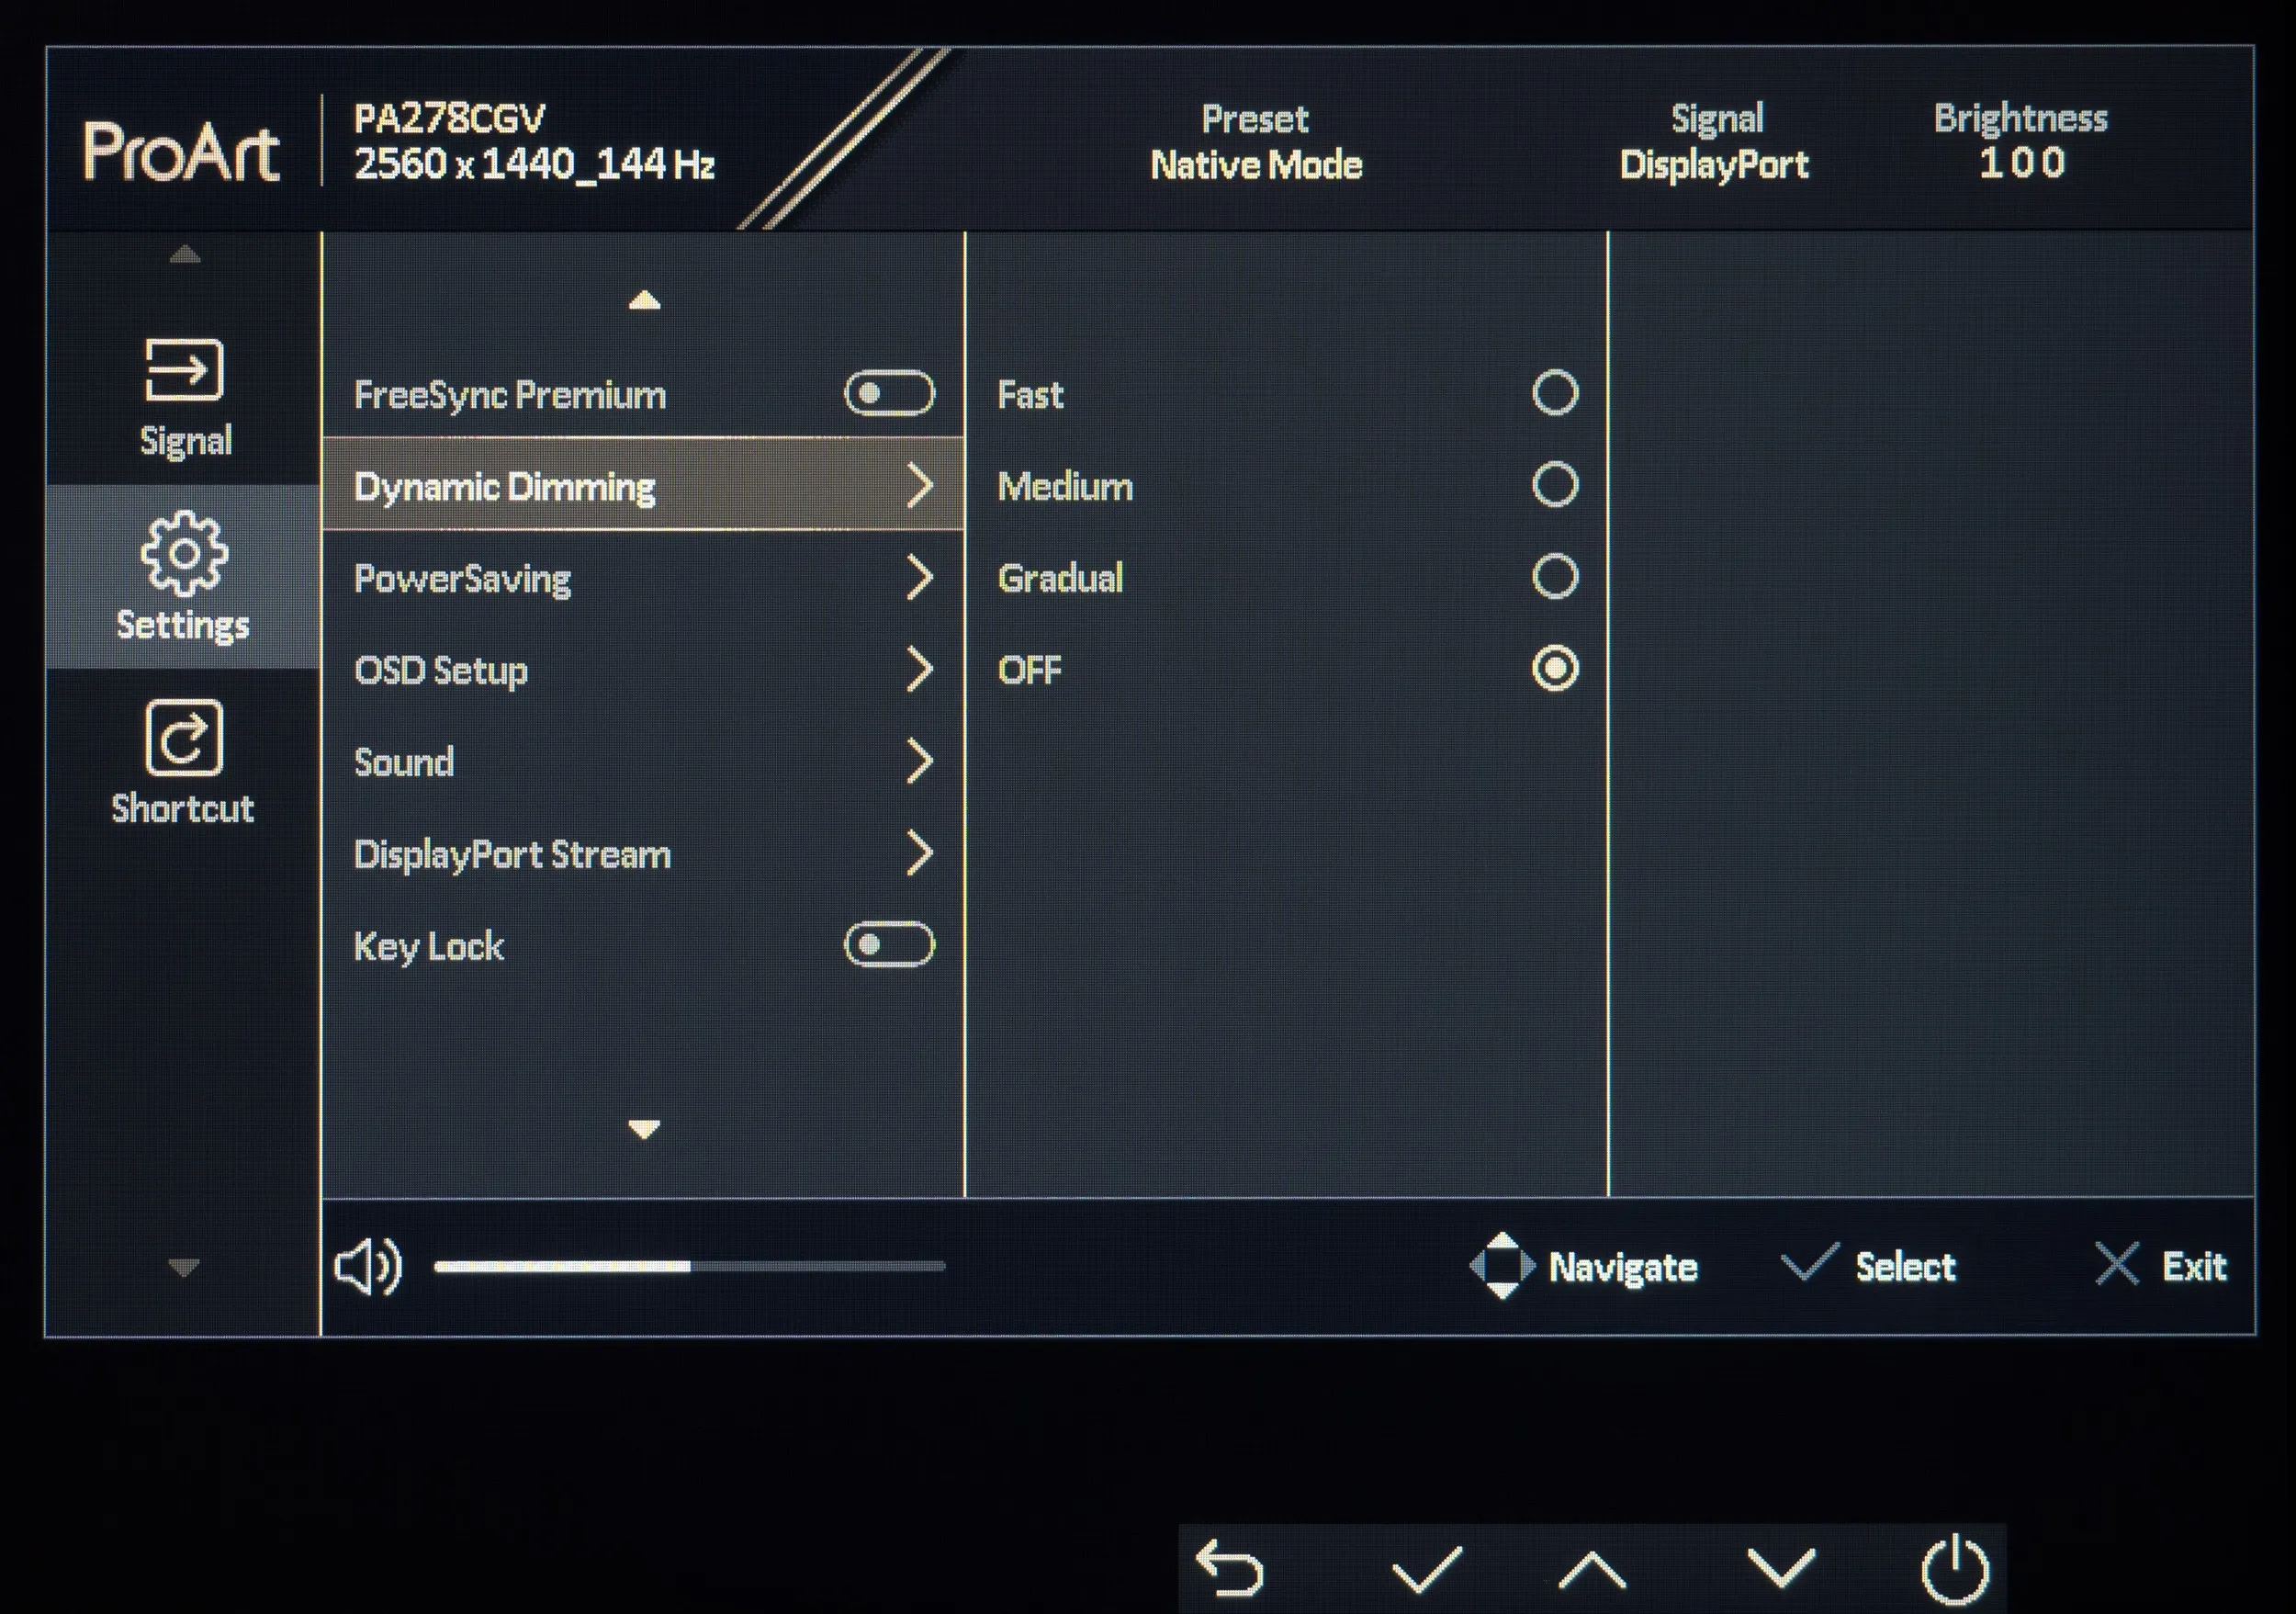The height and width of the screenshot is (1614, 2296).
Task: Open the Shortcut section icon
Action: (184, 738)
